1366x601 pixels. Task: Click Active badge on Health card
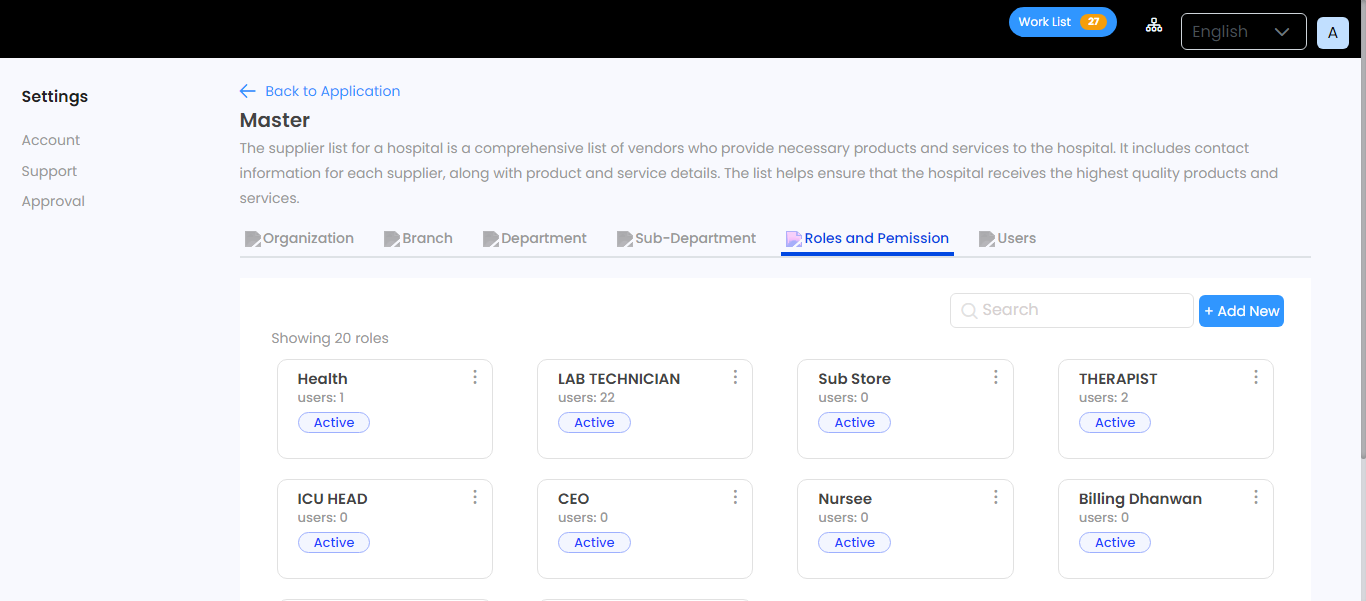pyautogui.click(x=334, y=423)
